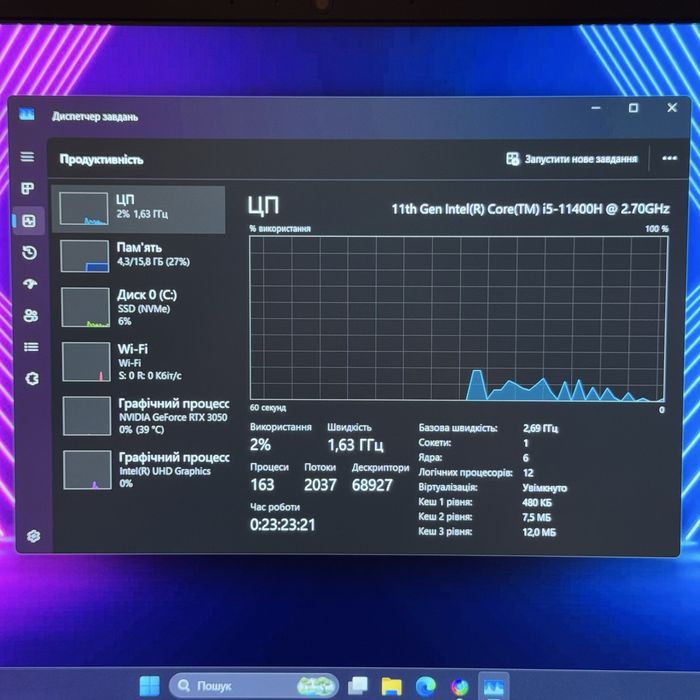
Task: Select the Performance page icon
Action: click(x=29, y=221)
